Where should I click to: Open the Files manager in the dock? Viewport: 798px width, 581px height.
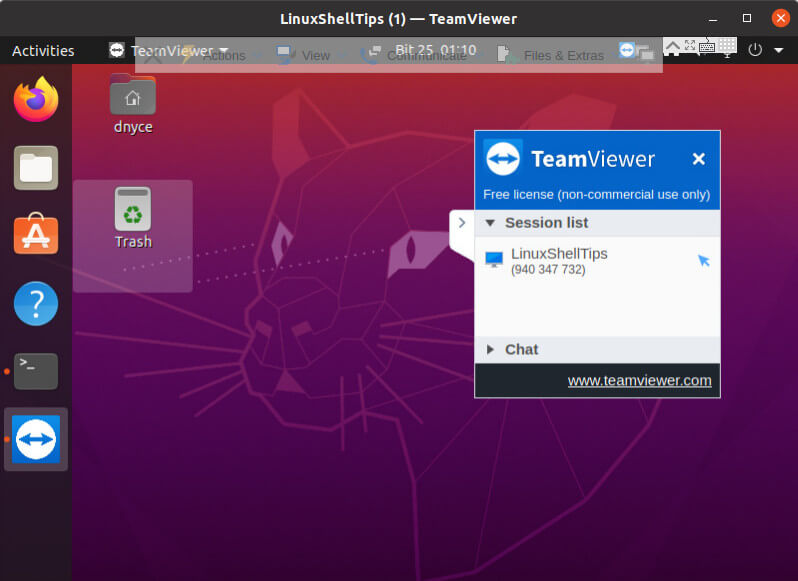[36, 168]
